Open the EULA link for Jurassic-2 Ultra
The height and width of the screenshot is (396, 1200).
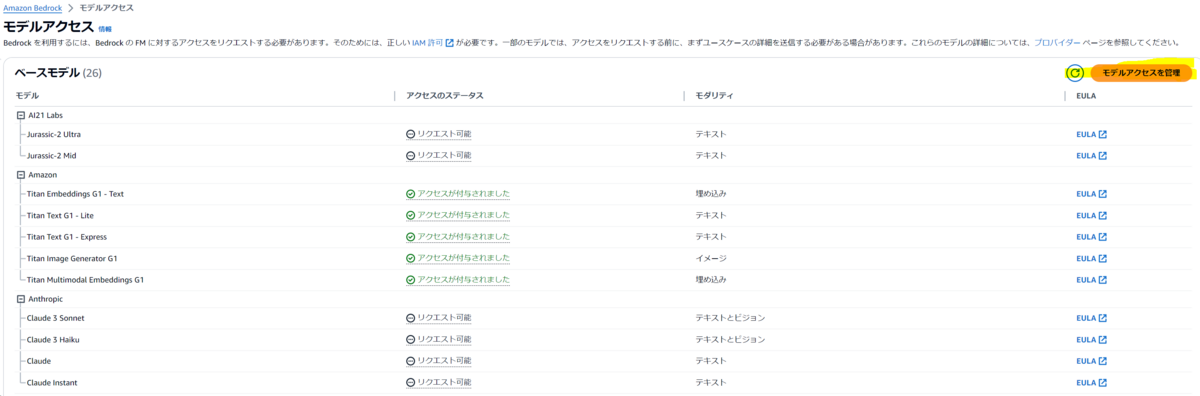(1091, 134)
